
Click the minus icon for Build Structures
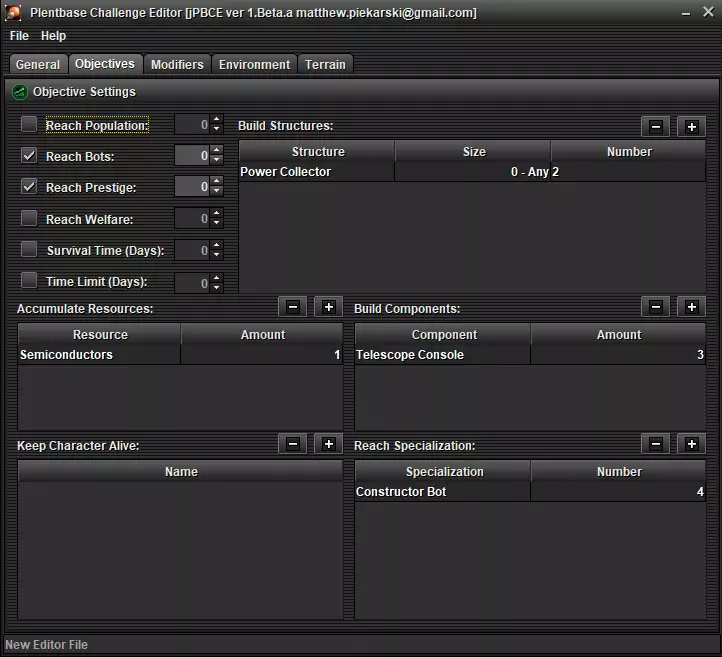click(655, 127)
